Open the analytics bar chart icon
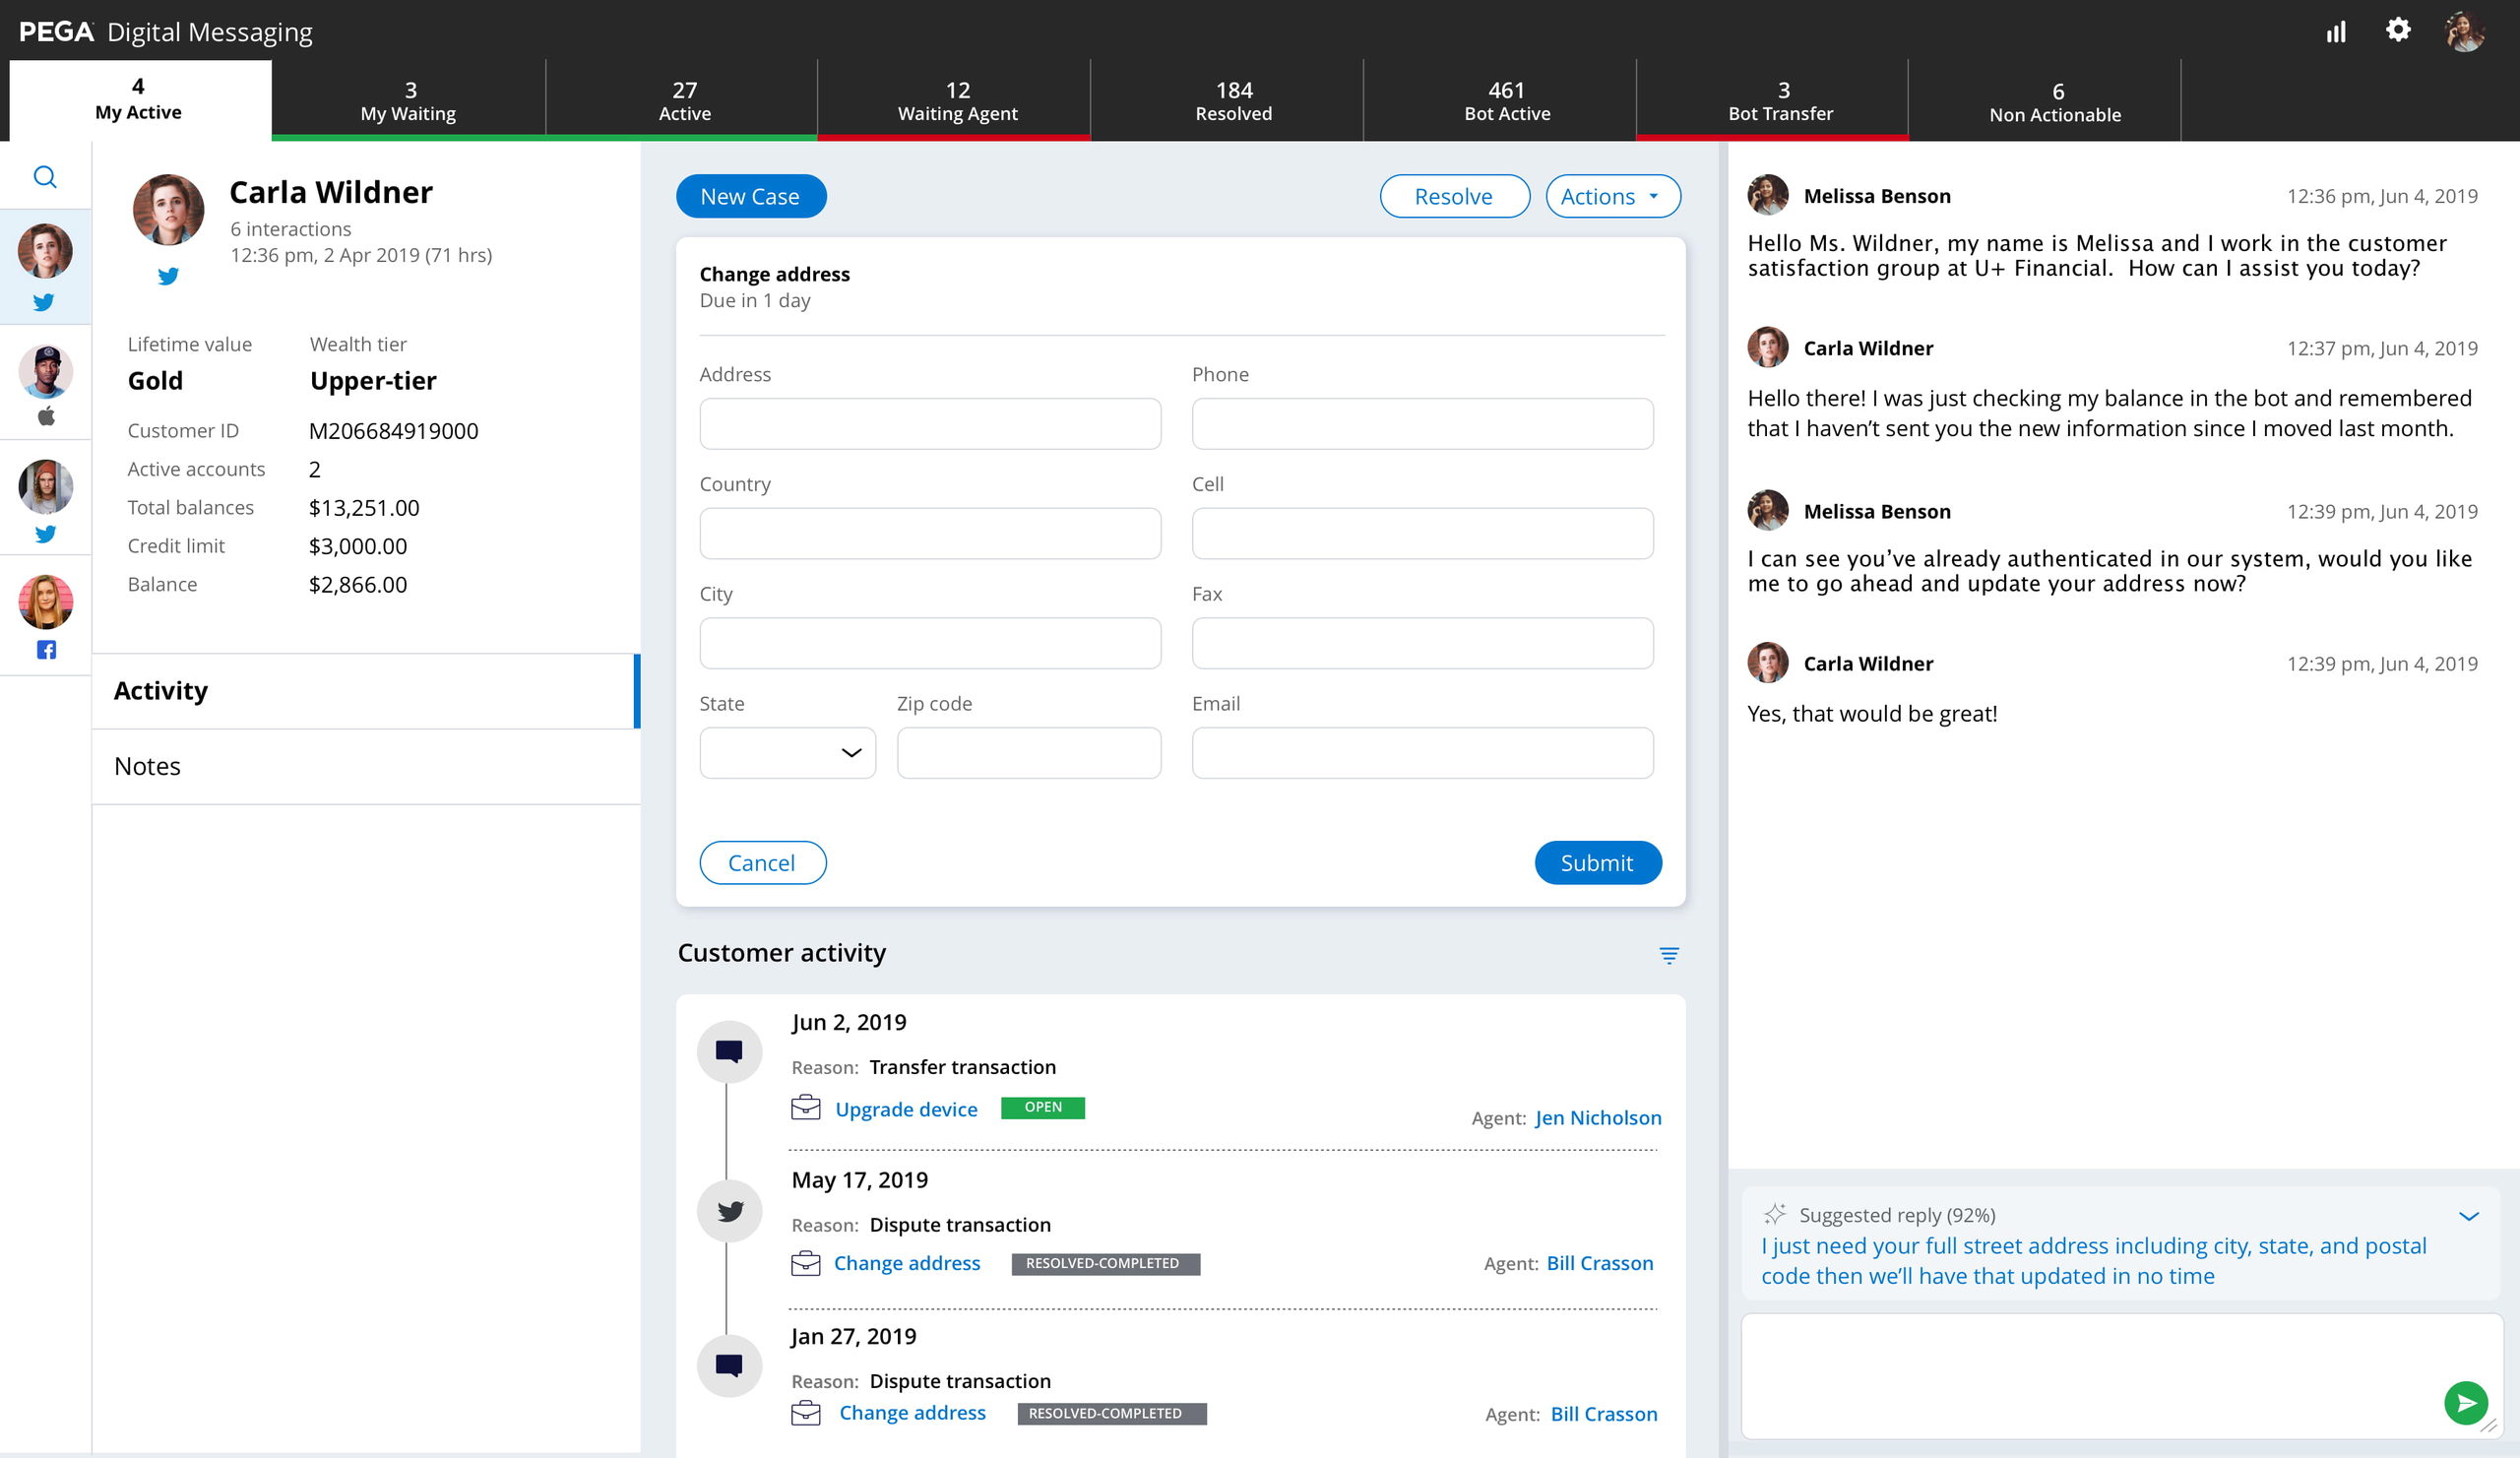The height and width of the screenshot is (1458, 2520). (2336, 32)
